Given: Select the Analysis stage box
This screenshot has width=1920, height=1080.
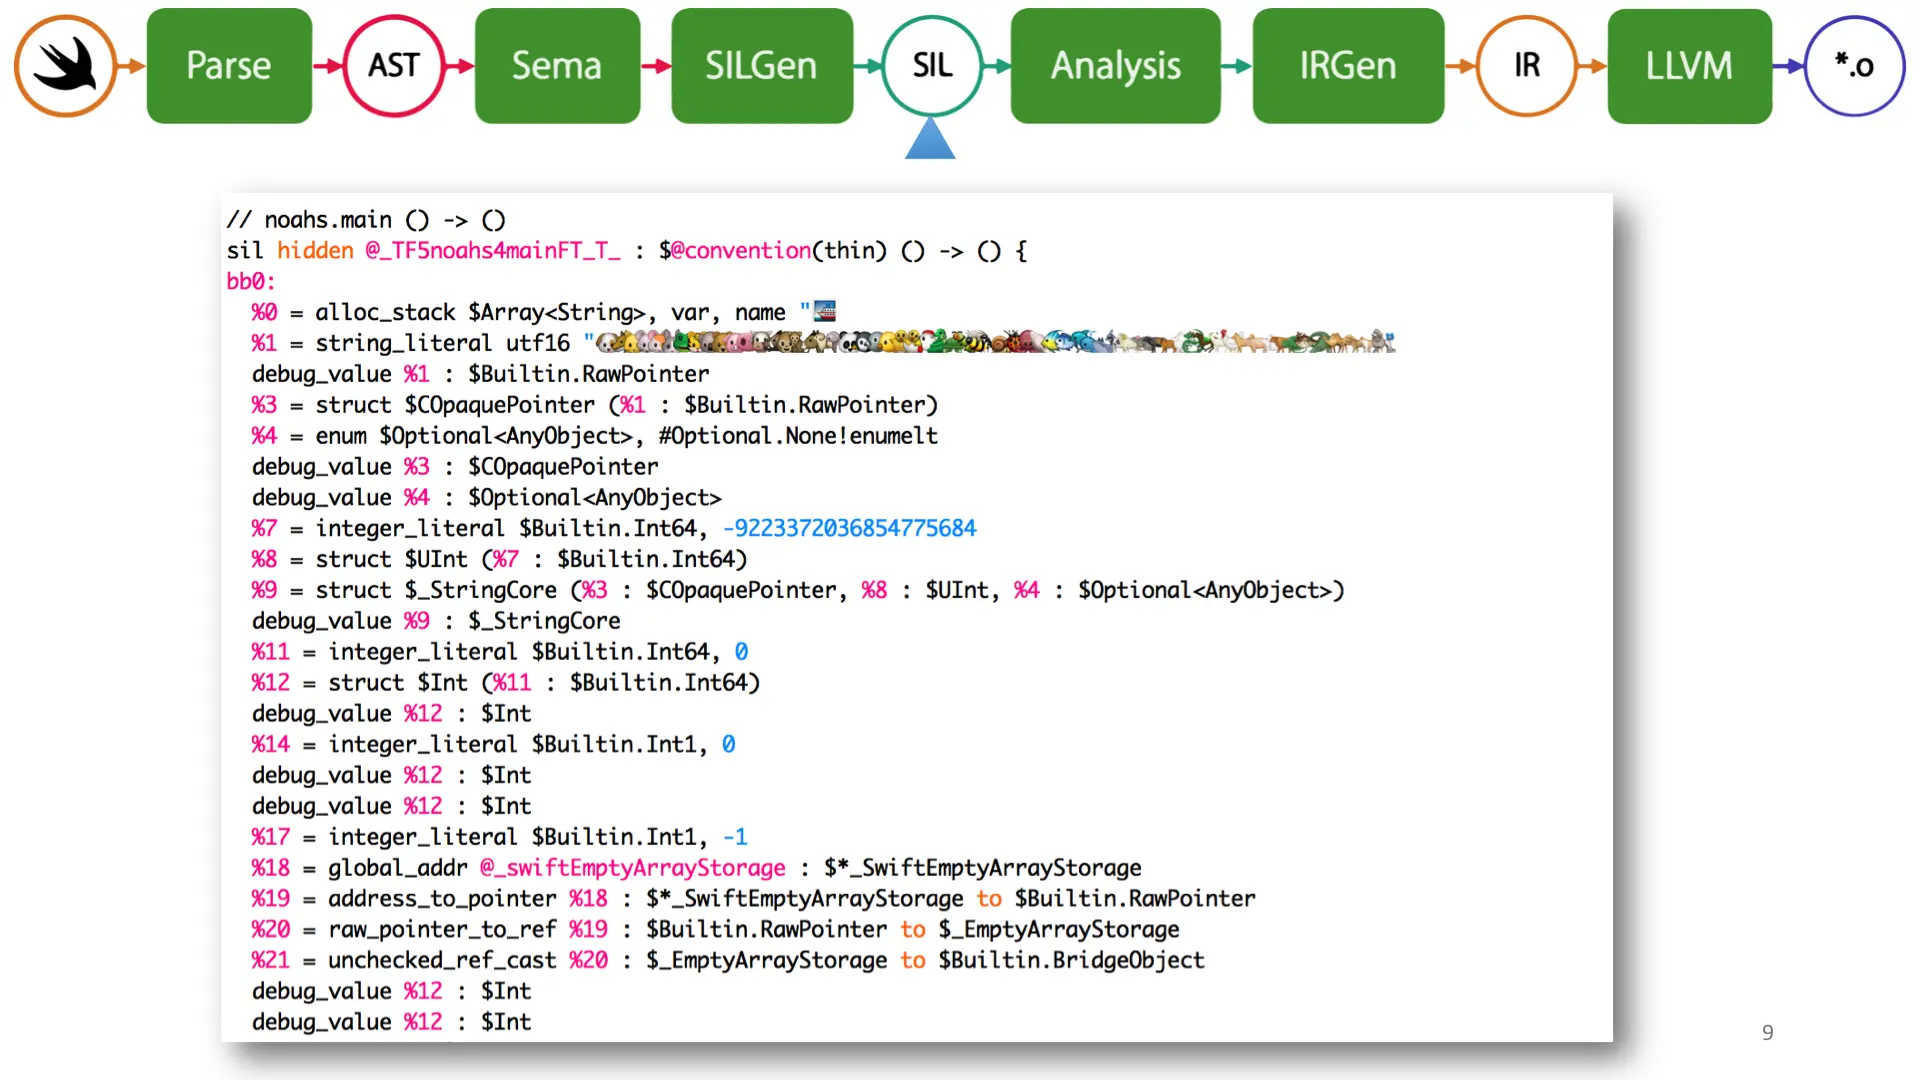Looking at the screenshot, I should tap(1115, 66).
